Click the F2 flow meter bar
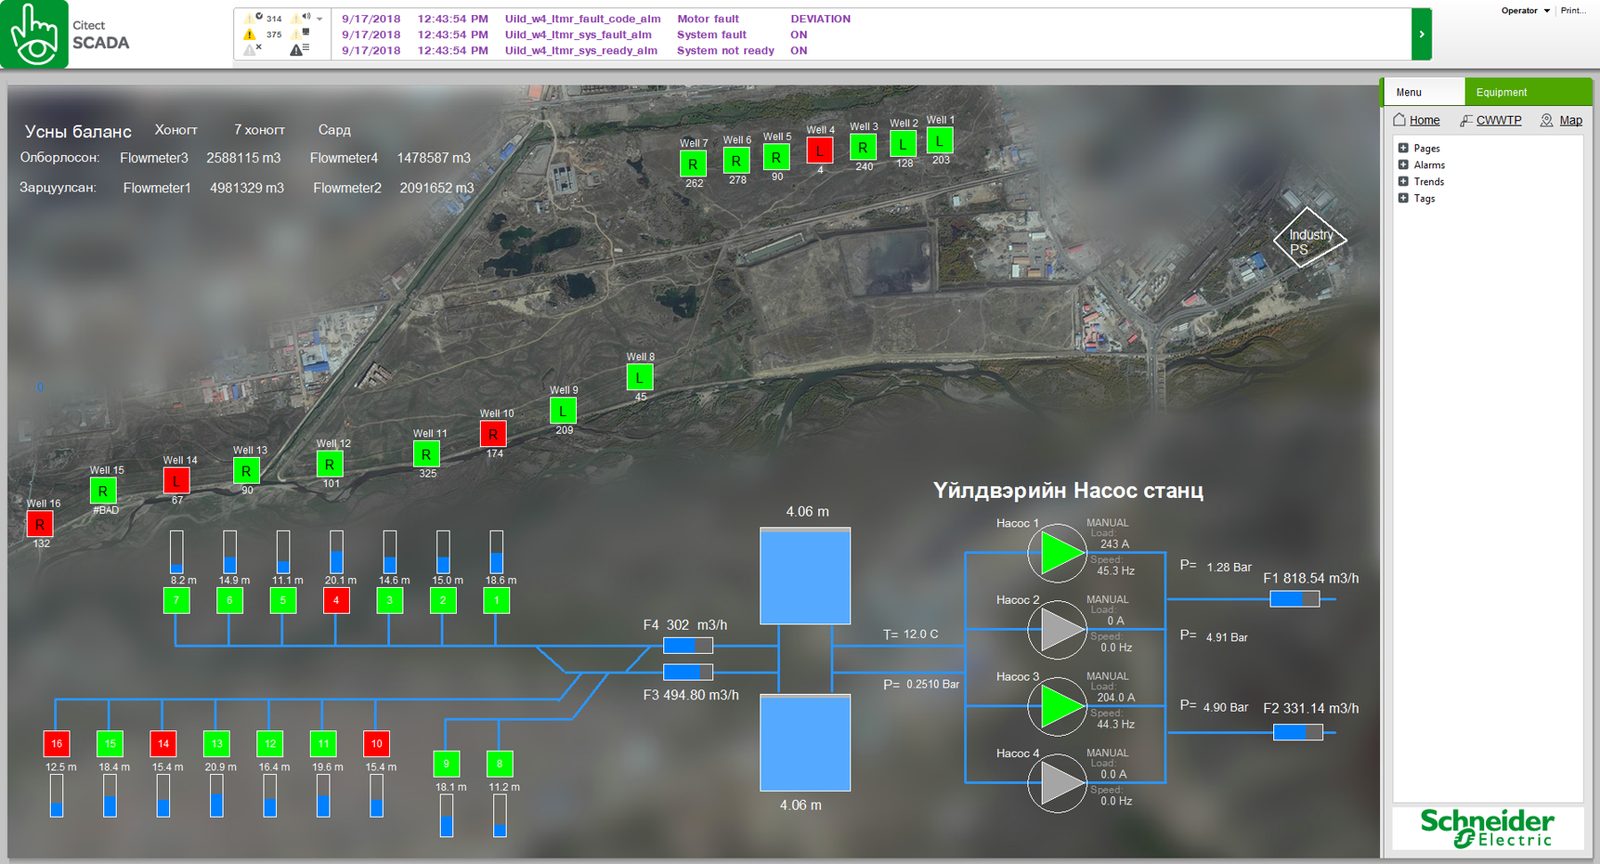 click(x=1298, y=732)
